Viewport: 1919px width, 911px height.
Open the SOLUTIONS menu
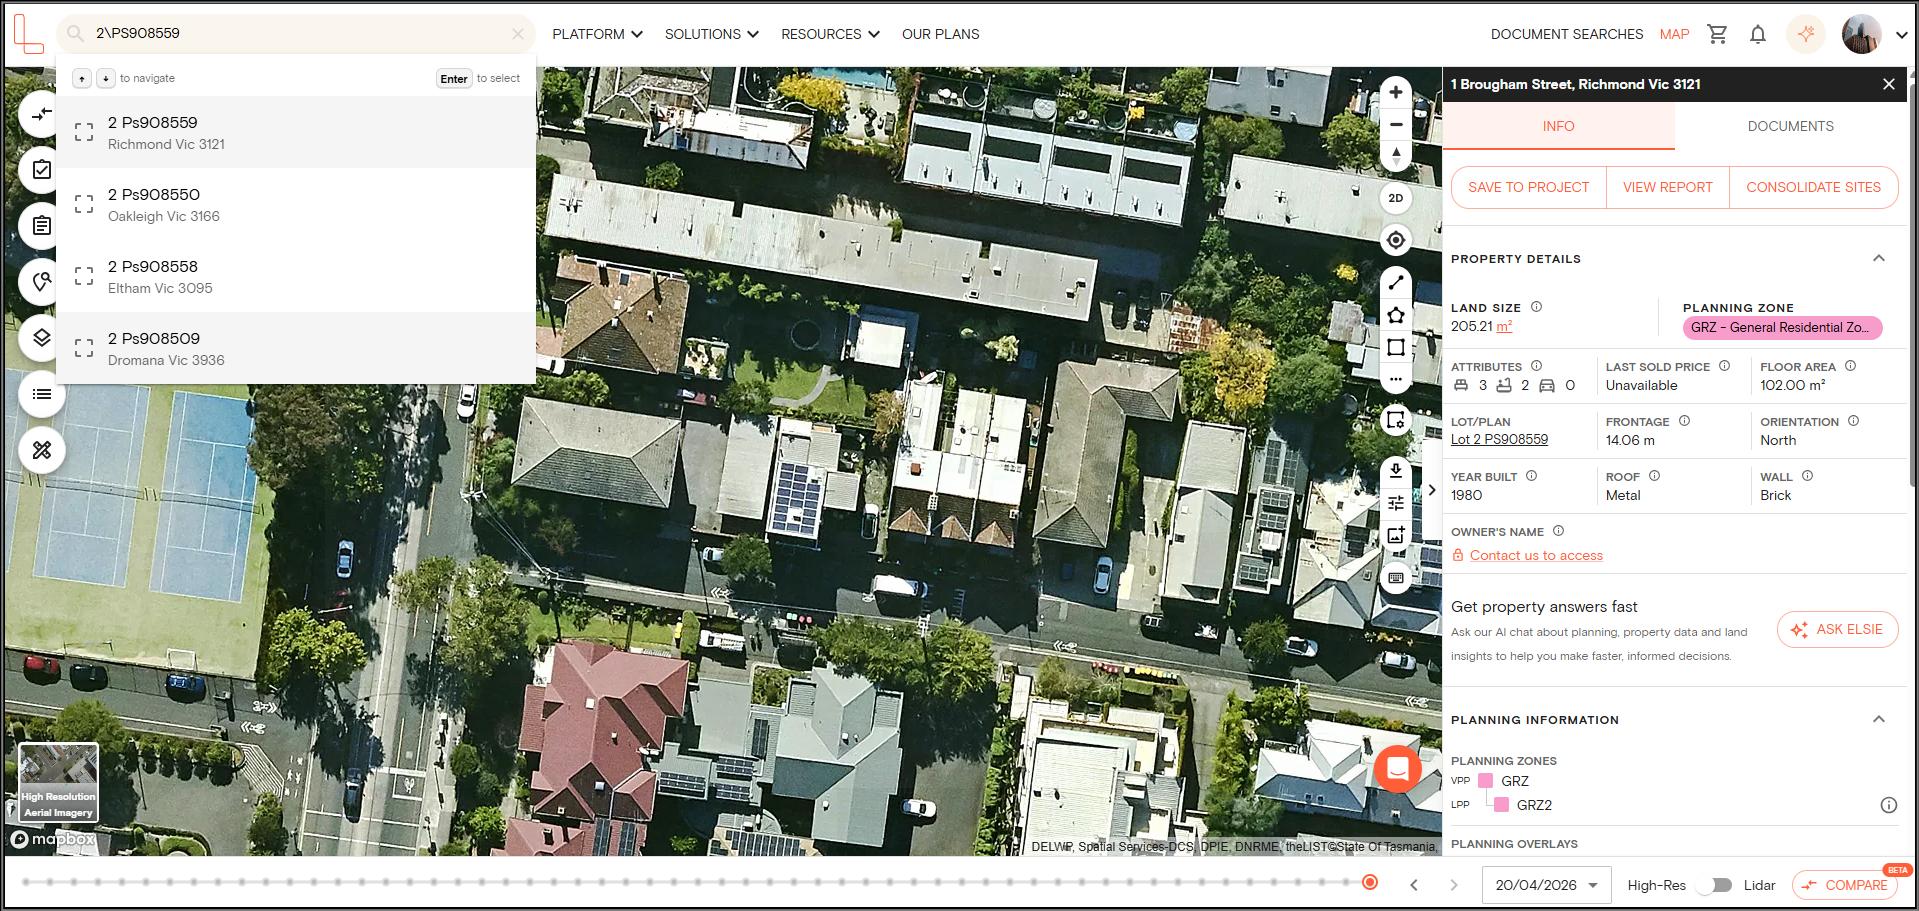[712, 34]
